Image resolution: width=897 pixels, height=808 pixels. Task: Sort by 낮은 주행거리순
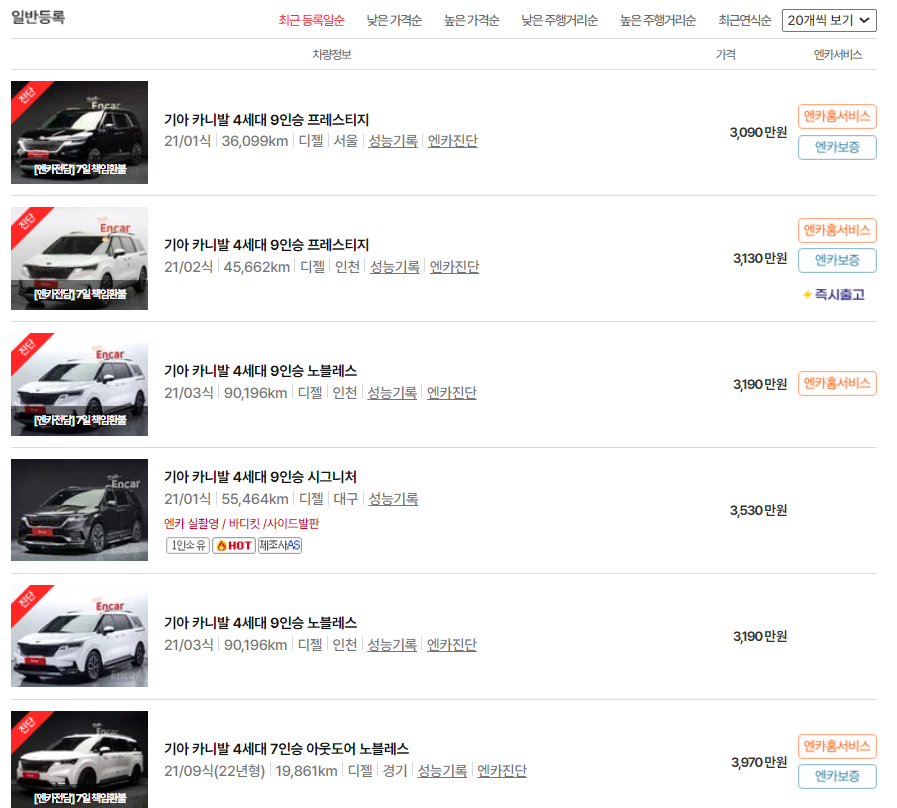559,21
